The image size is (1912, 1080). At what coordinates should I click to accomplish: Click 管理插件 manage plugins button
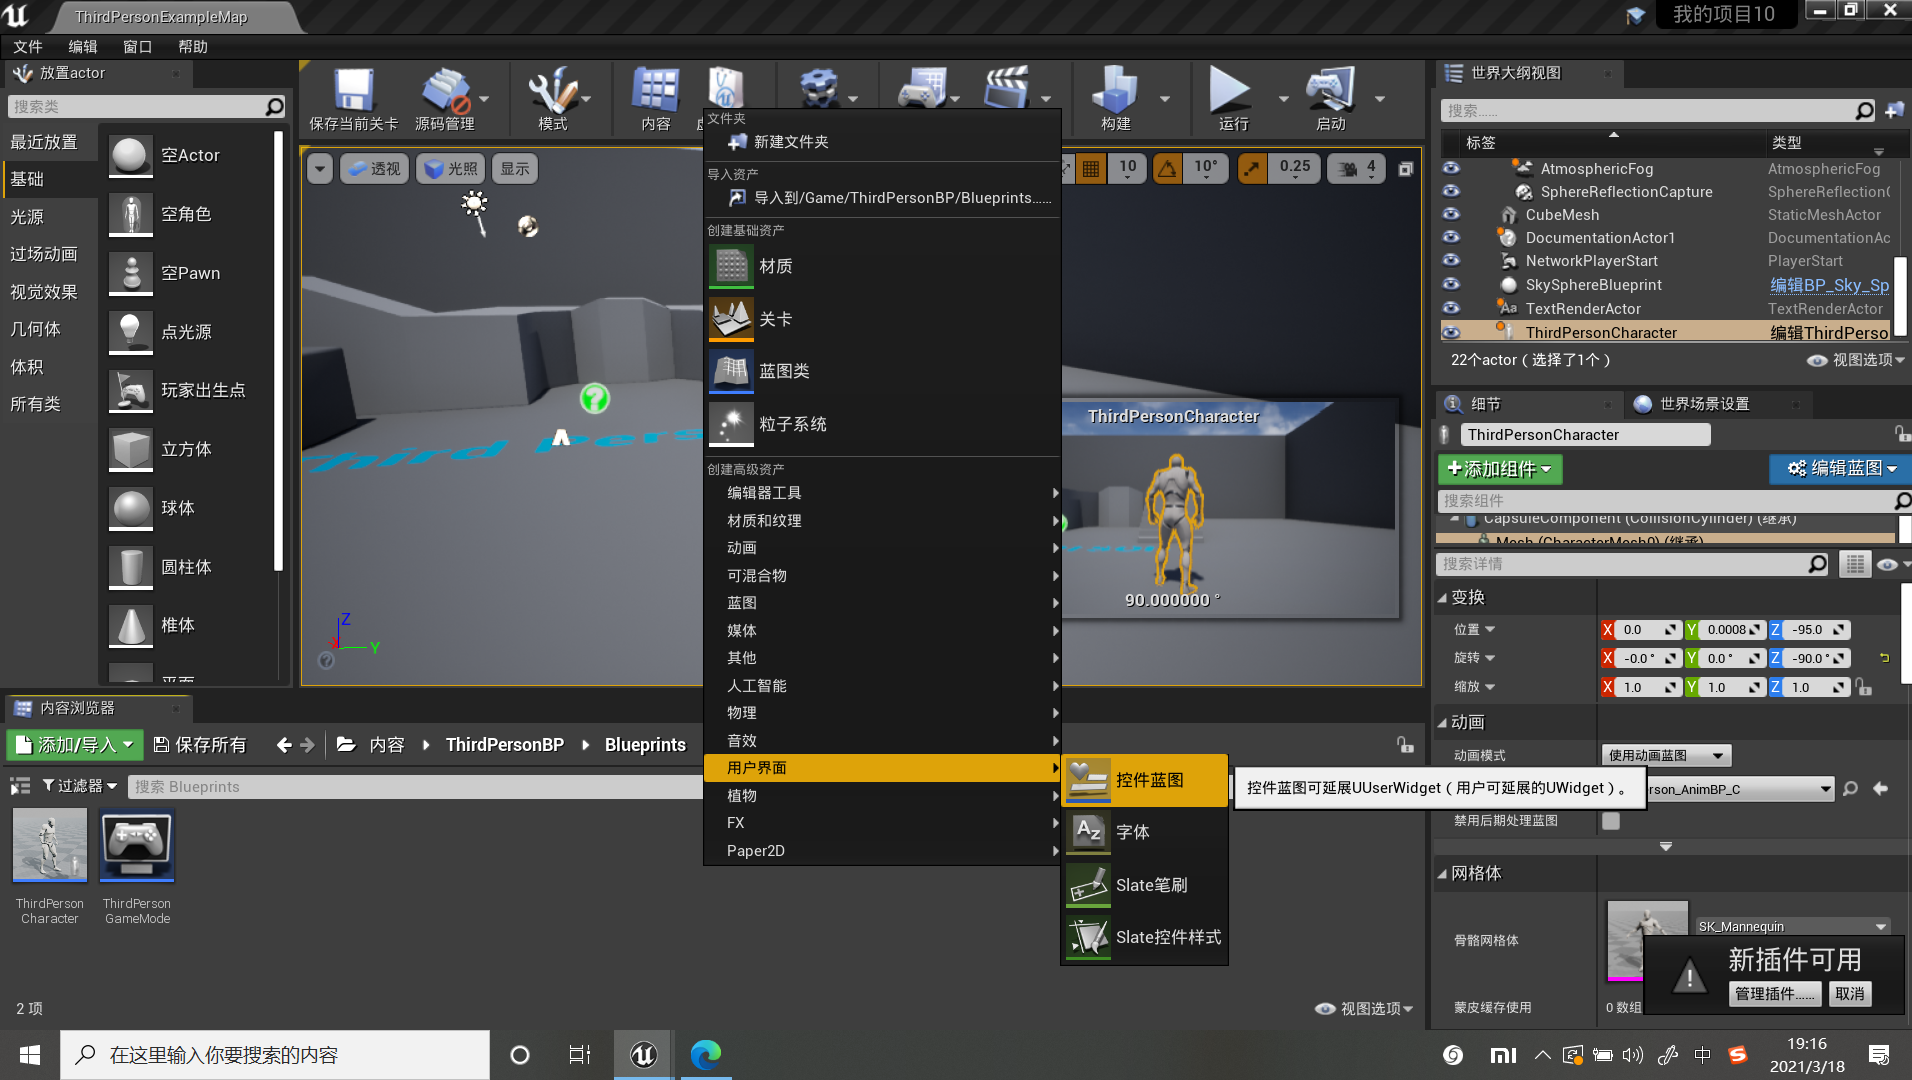click(x=1774, y=994)
